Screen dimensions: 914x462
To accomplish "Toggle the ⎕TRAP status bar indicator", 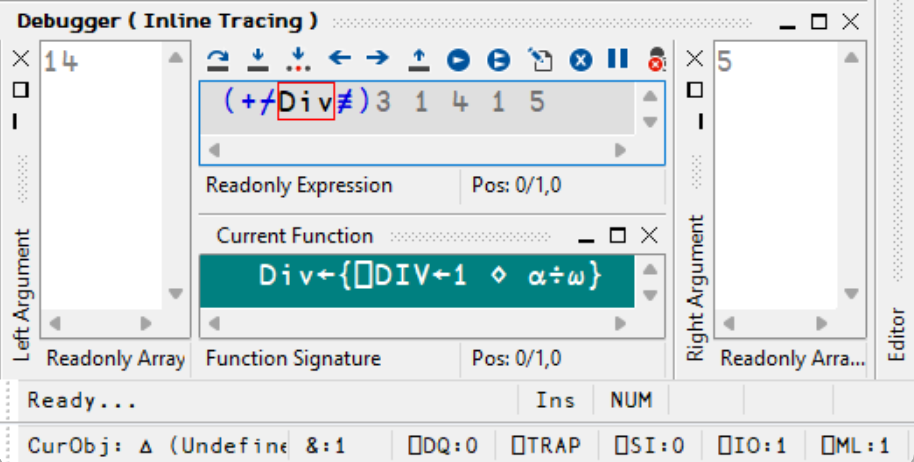I will [545, 445].
